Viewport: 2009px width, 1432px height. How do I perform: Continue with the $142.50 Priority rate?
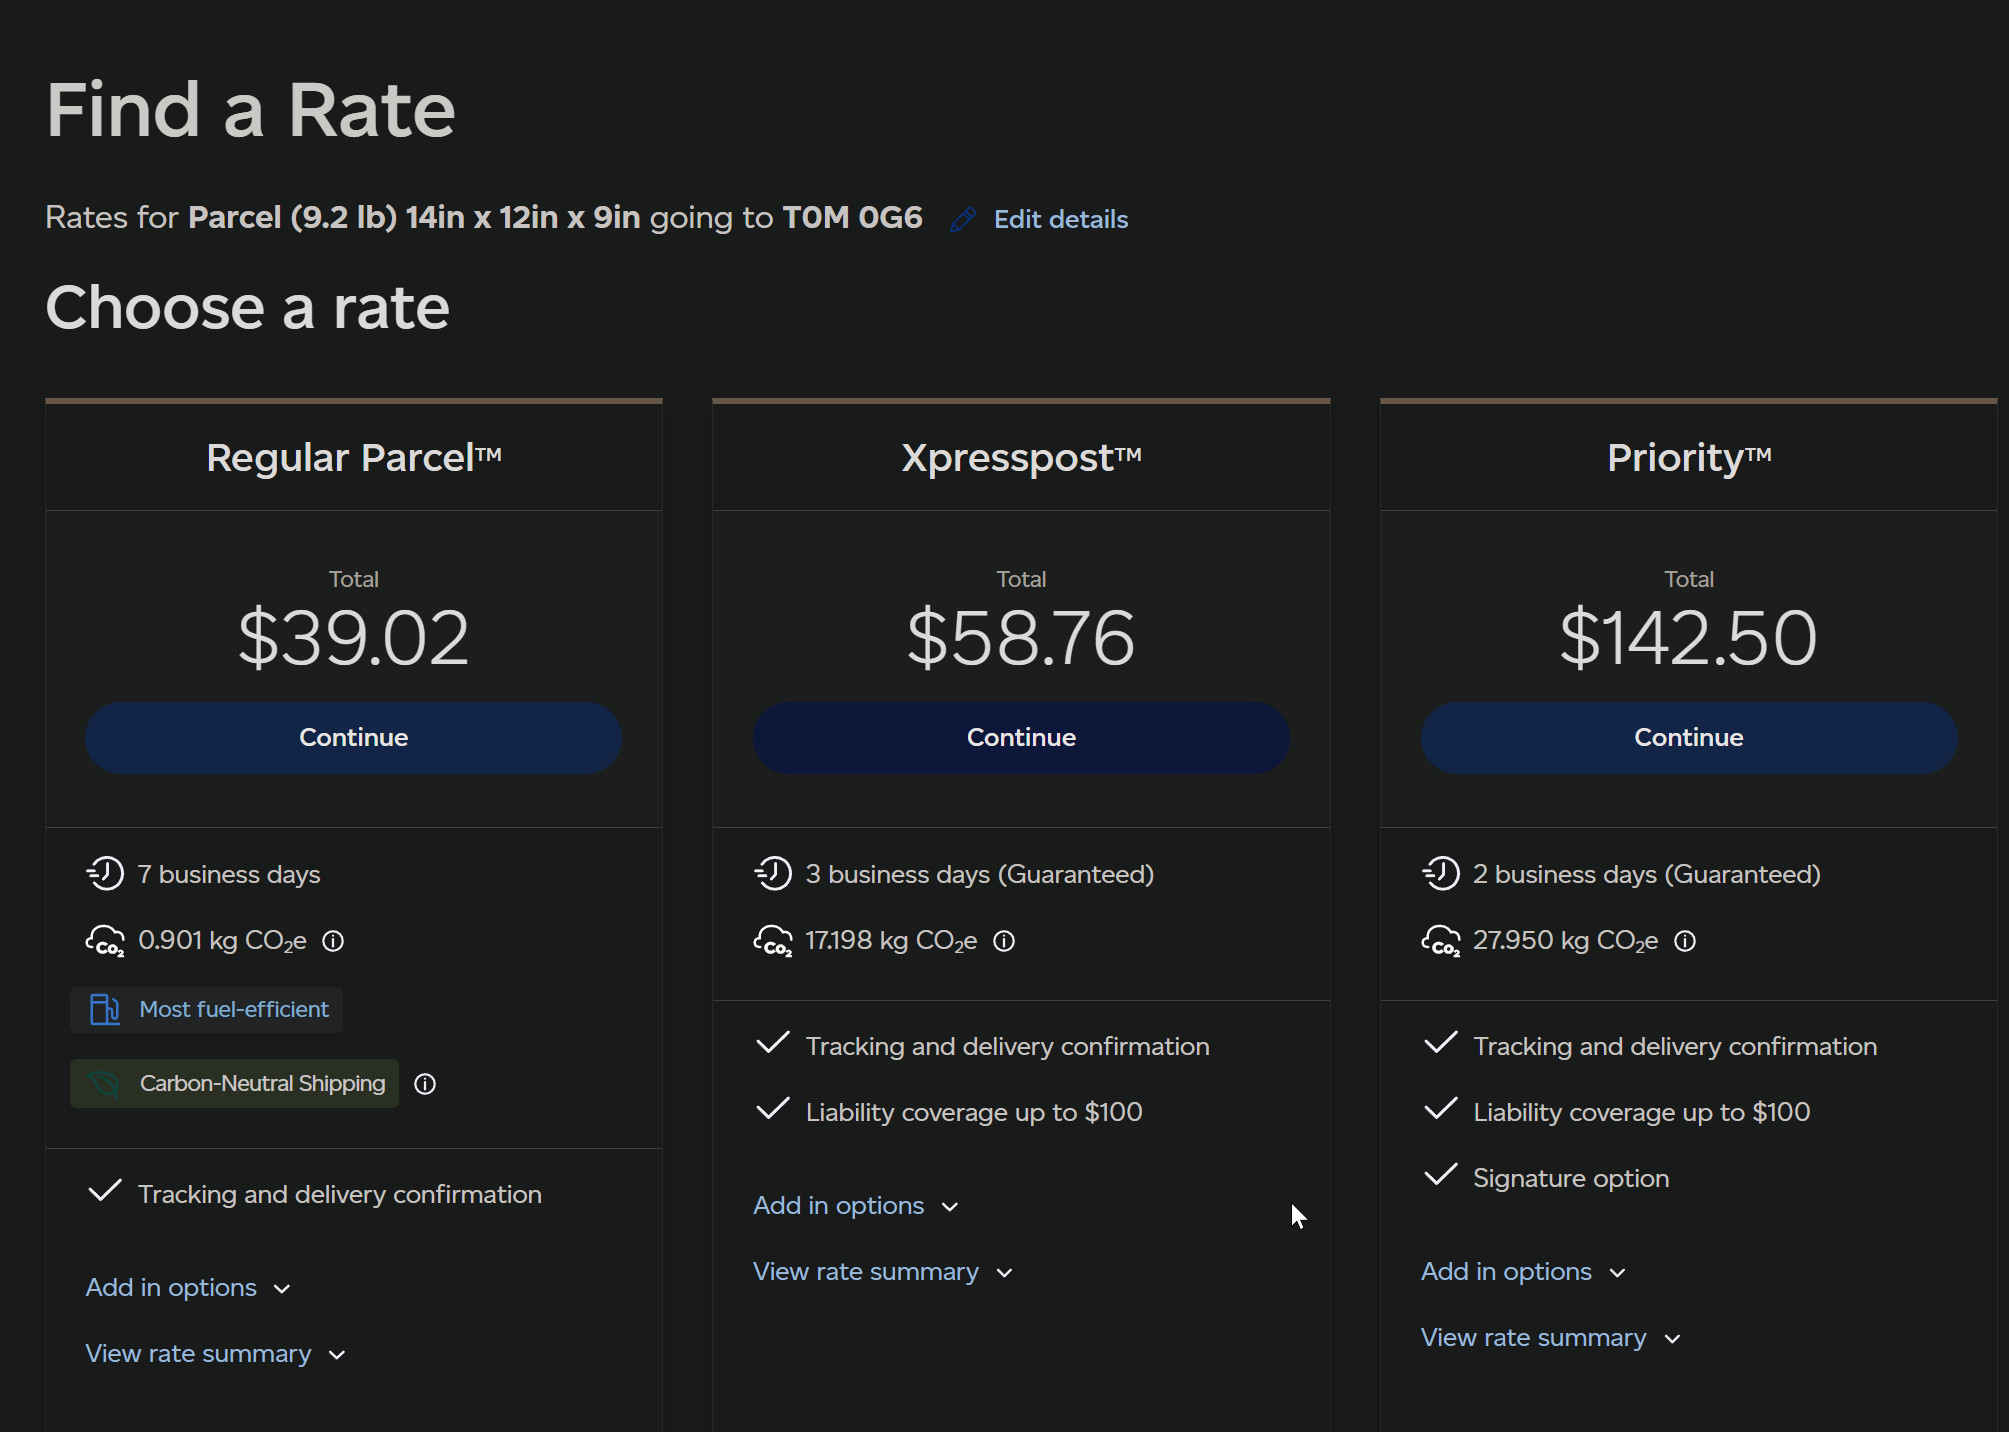[x=1689, y=738]
